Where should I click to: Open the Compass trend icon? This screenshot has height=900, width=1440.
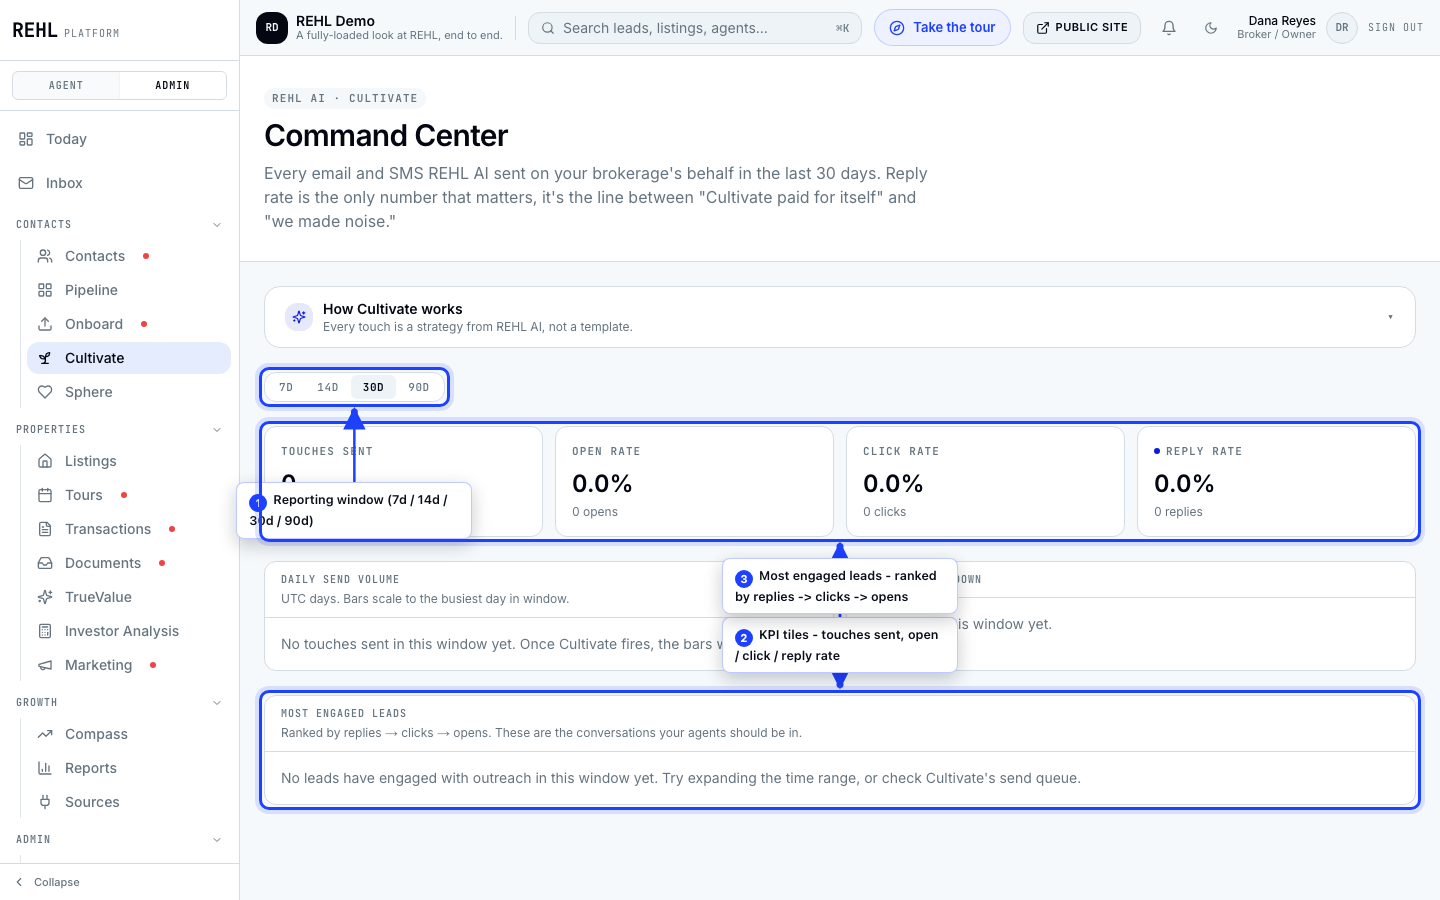tap(45, 734)
